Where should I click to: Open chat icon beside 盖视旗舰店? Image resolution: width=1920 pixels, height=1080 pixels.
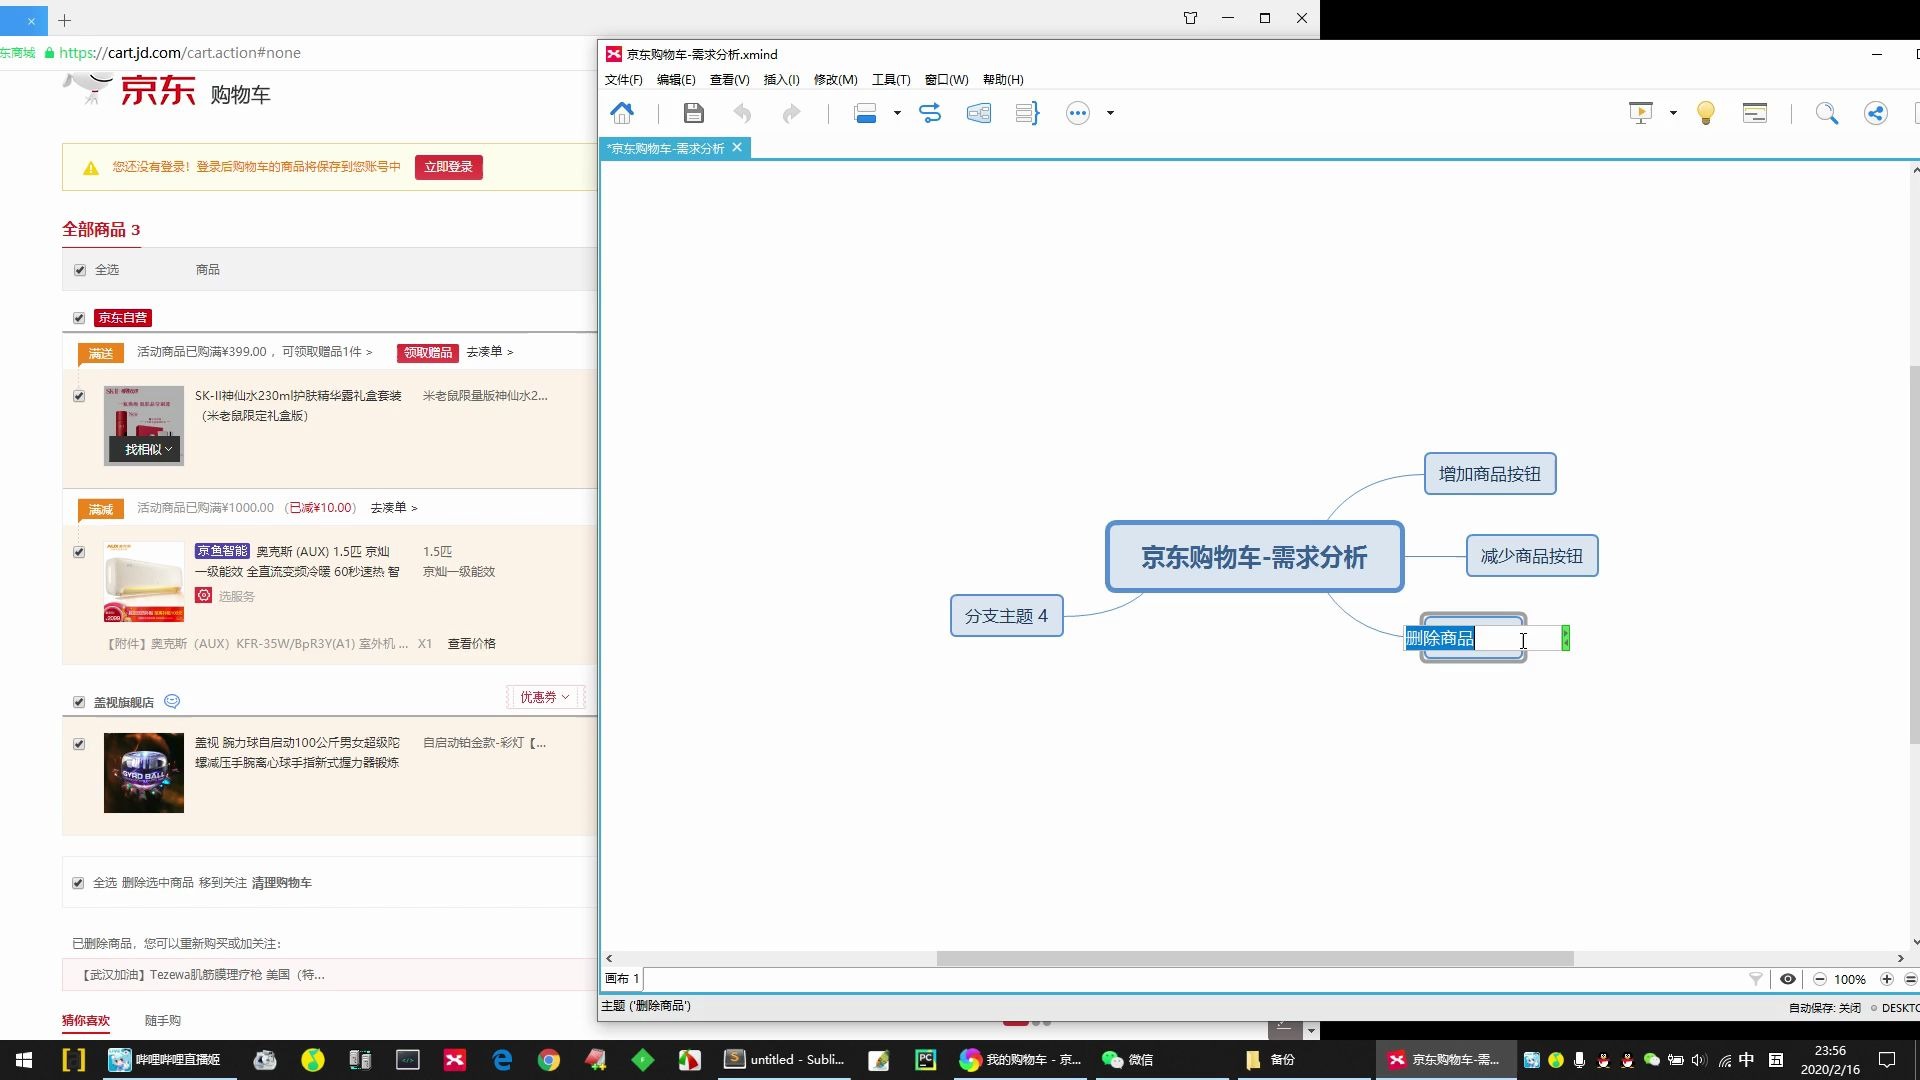tap(172, 701)
